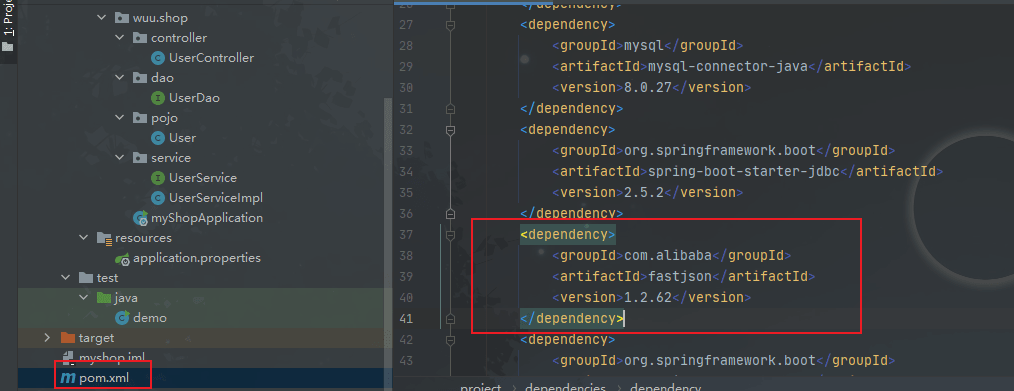Click the pojo package folder icon
The width and height of the screenshot is (1014, 391).
click(140, 118)
